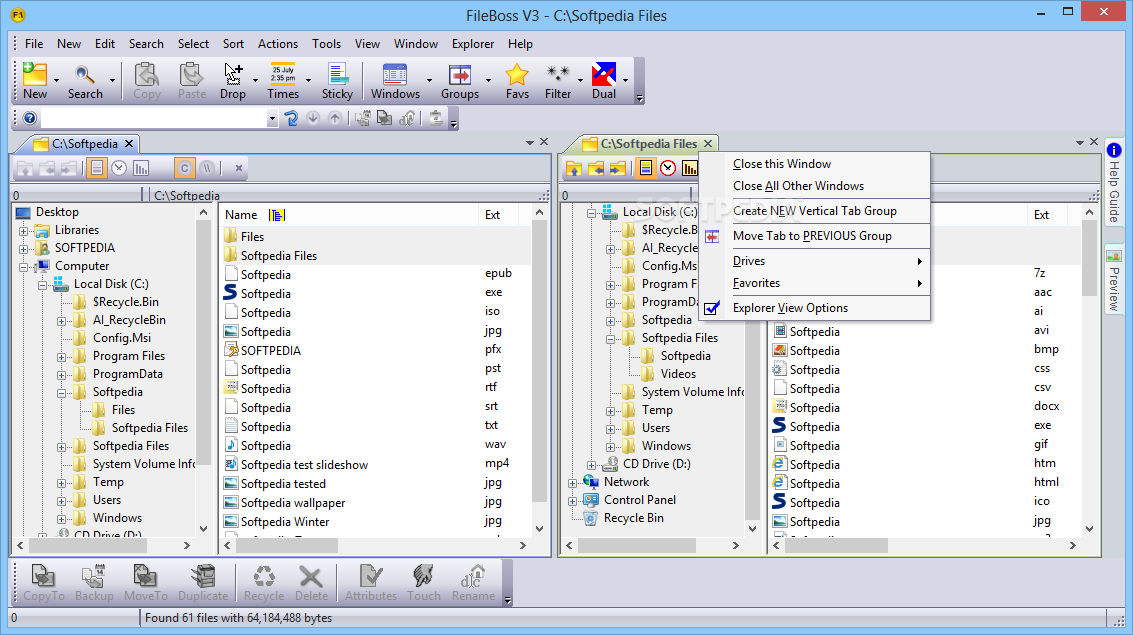Click the red clock icon in right pane toolbar
This screenshot has width=1133, height=635.
coord(668,168)
